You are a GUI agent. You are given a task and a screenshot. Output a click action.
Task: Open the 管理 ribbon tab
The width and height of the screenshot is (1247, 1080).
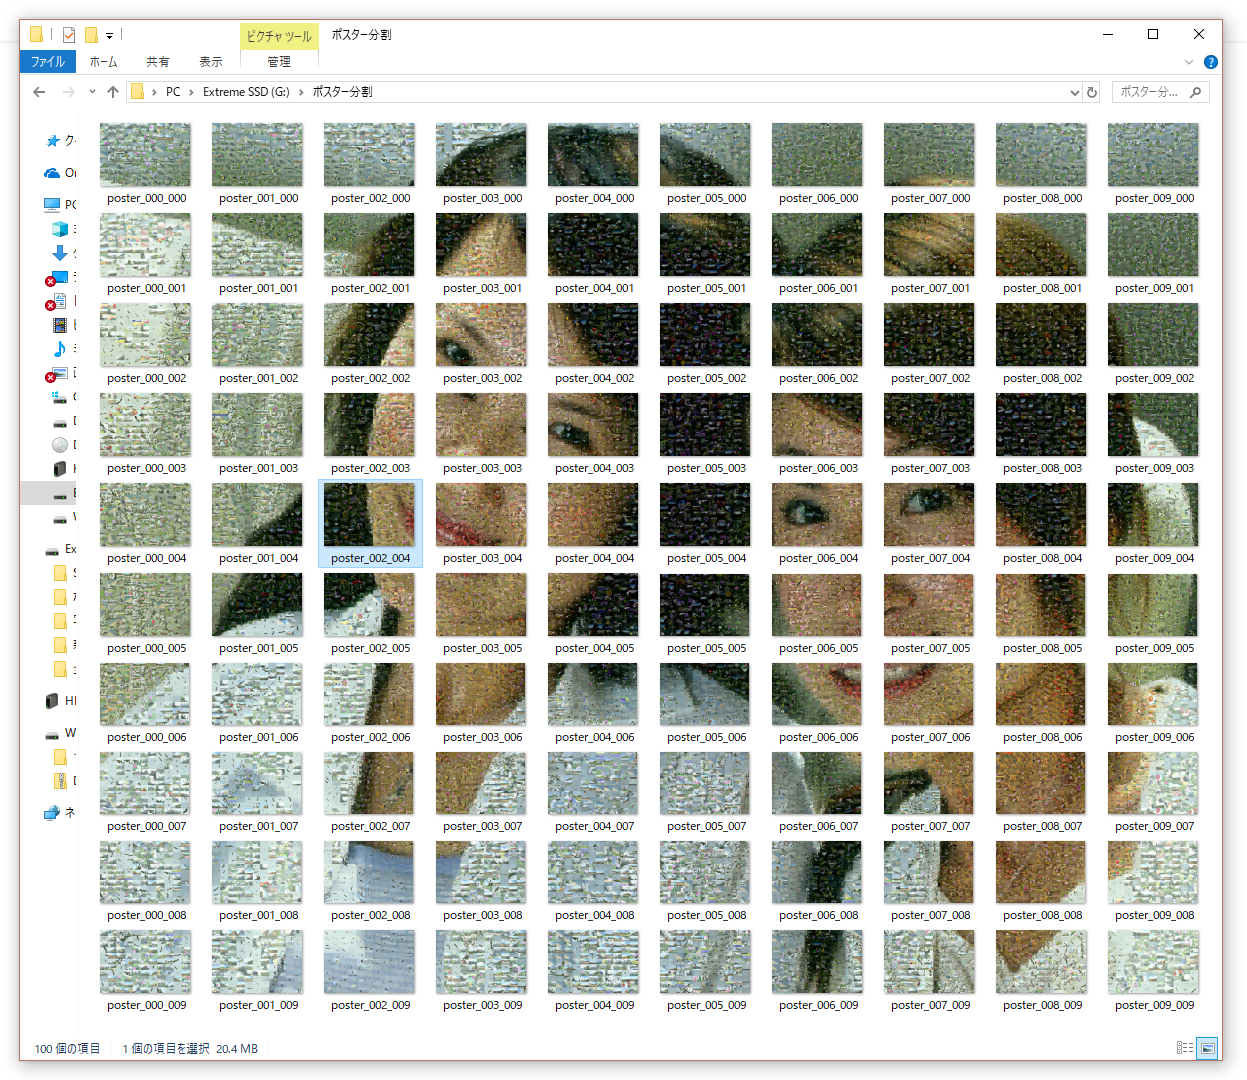(x=279, y=62)
